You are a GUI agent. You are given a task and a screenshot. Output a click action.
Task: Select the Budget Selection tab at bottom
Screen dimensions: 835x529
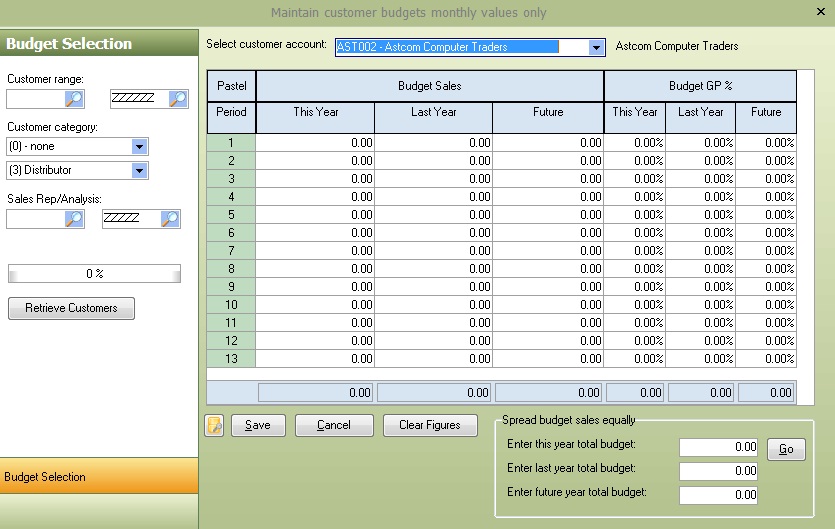(98, 477)
